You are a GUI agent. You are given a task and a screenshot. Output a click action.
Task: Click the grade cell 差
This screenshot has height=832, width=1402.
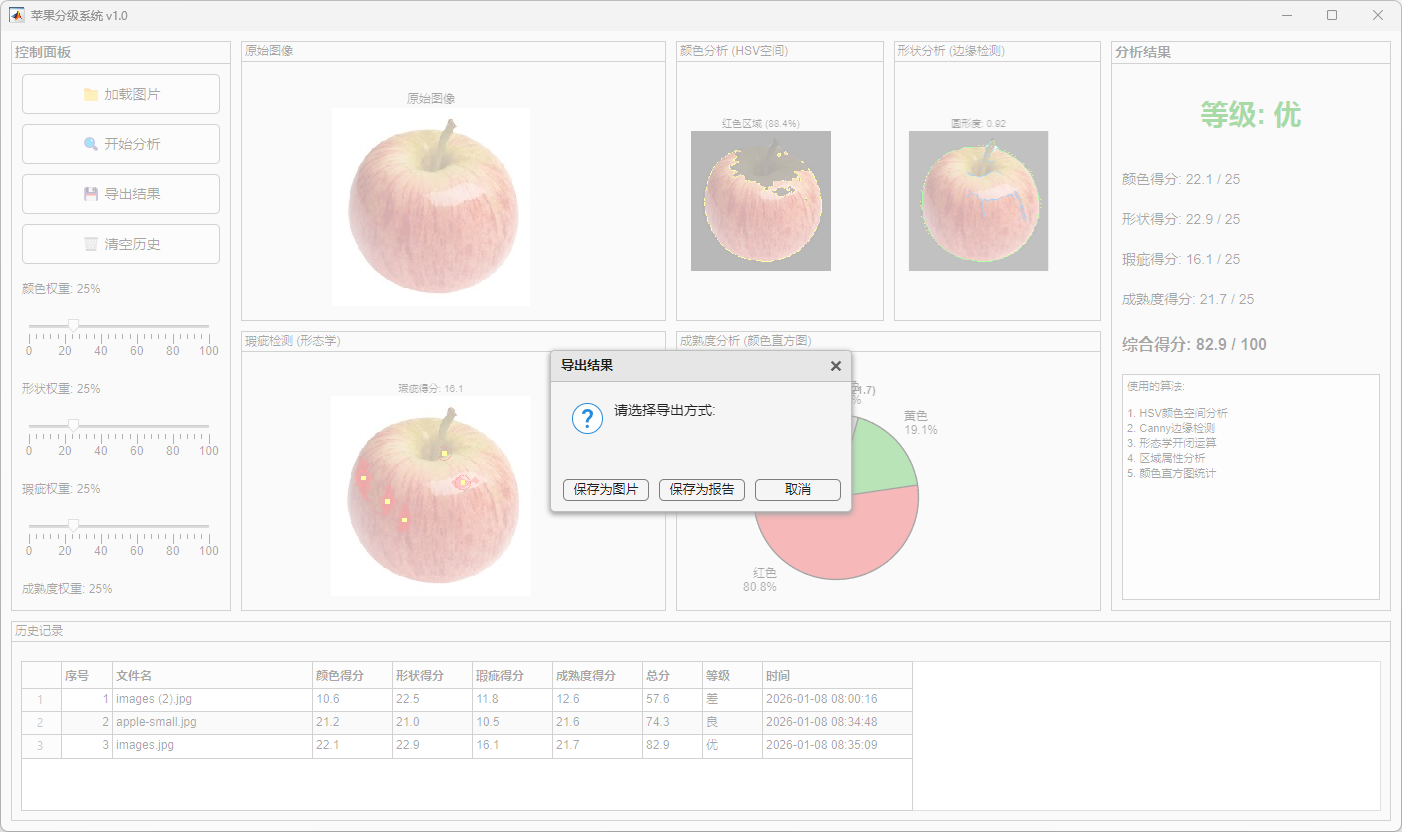pyautogui.click(x=732, y=699)
